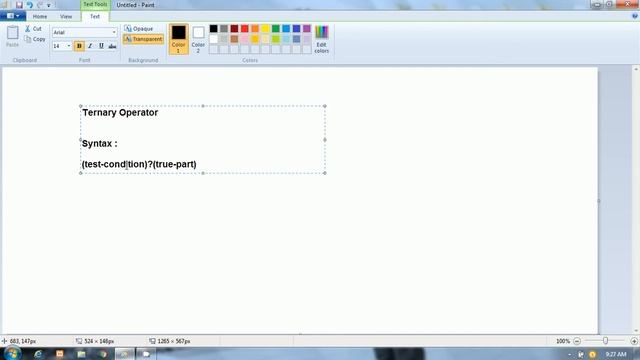Click the Paste clipboard button
Image resolution: width=640 pixels, height=360 pixels.
coord(12,36)
